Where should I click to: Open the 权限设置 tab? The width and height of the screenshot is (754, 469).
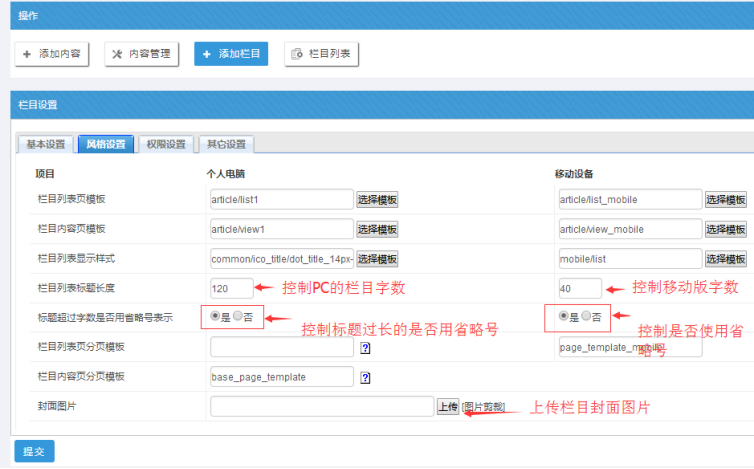pyautogui.click(x=165, y=144)
